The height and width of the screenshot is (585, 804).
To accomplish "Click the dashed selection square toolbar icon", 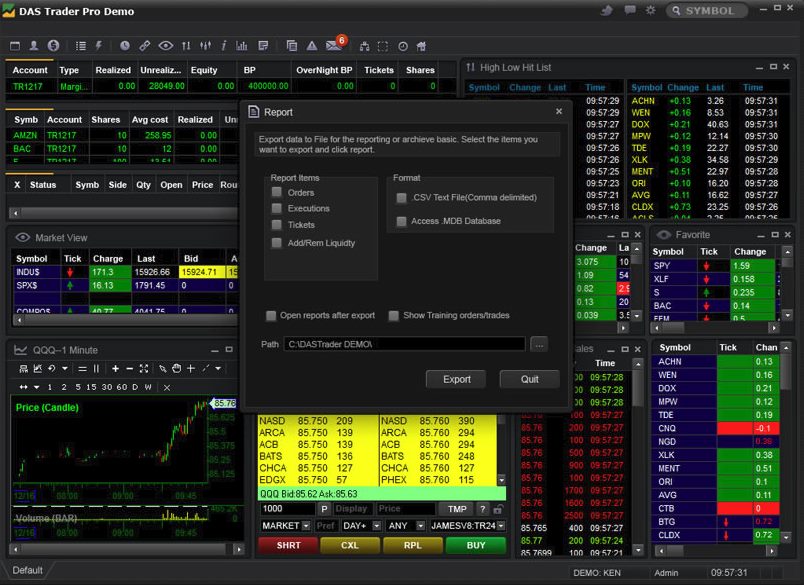I will pos(383,46).
